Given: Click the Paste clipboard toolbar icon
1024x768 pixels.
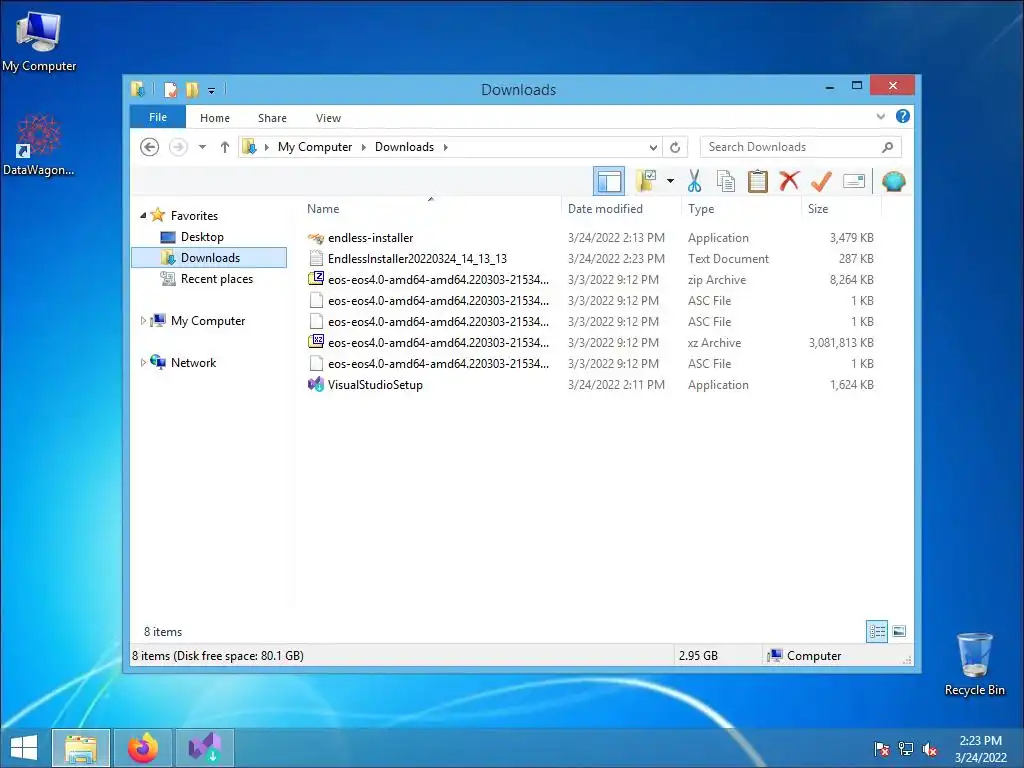Looking at the screenshot, I should (758, 181).
